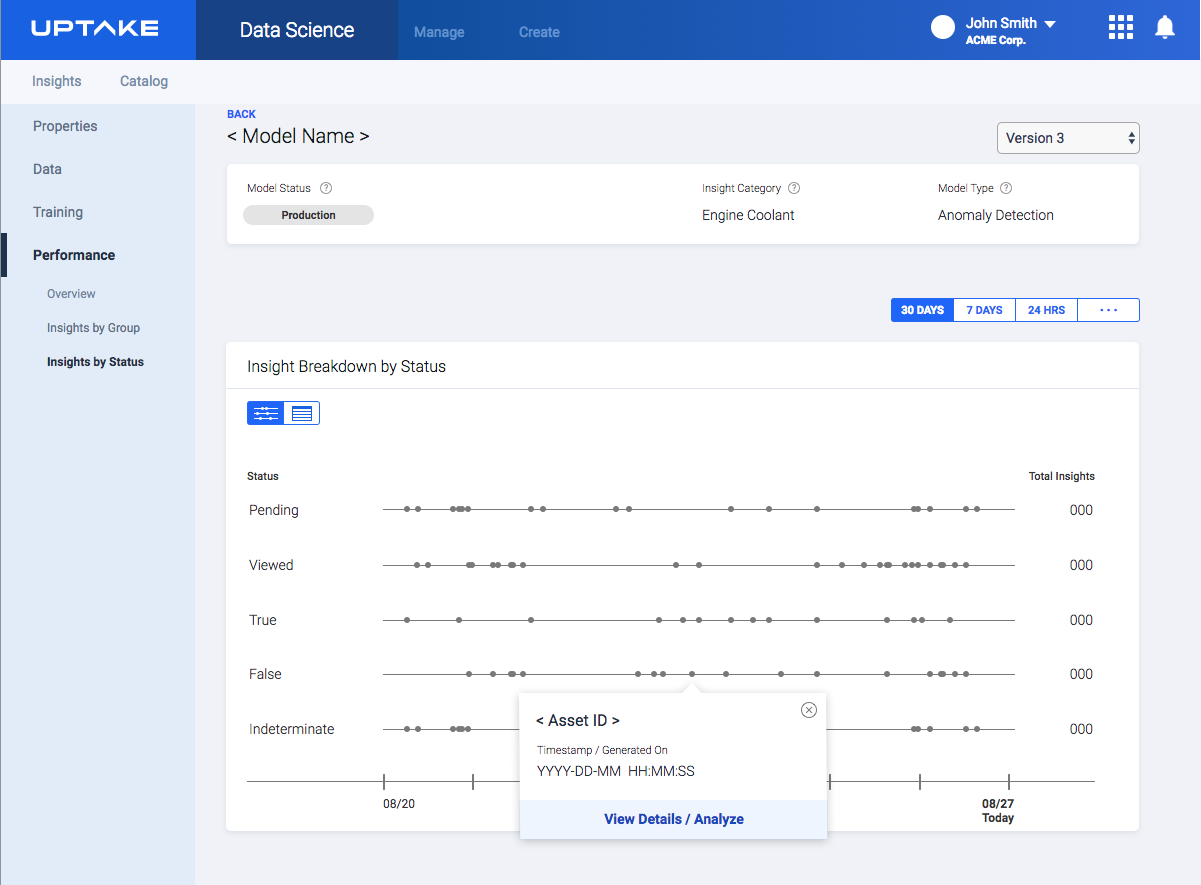Switch to table list view
This screenshot has width=1201, height=885.
302,413
